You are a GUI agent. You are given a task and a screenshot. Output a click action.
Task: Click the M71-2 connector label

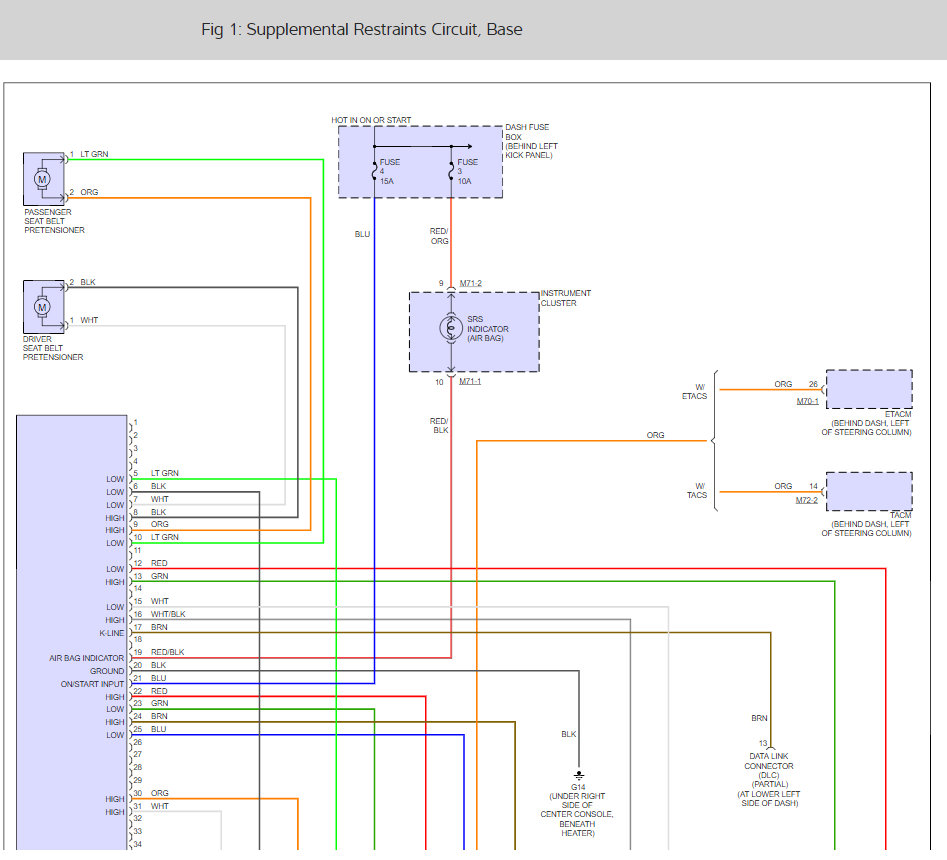(470, 283)
